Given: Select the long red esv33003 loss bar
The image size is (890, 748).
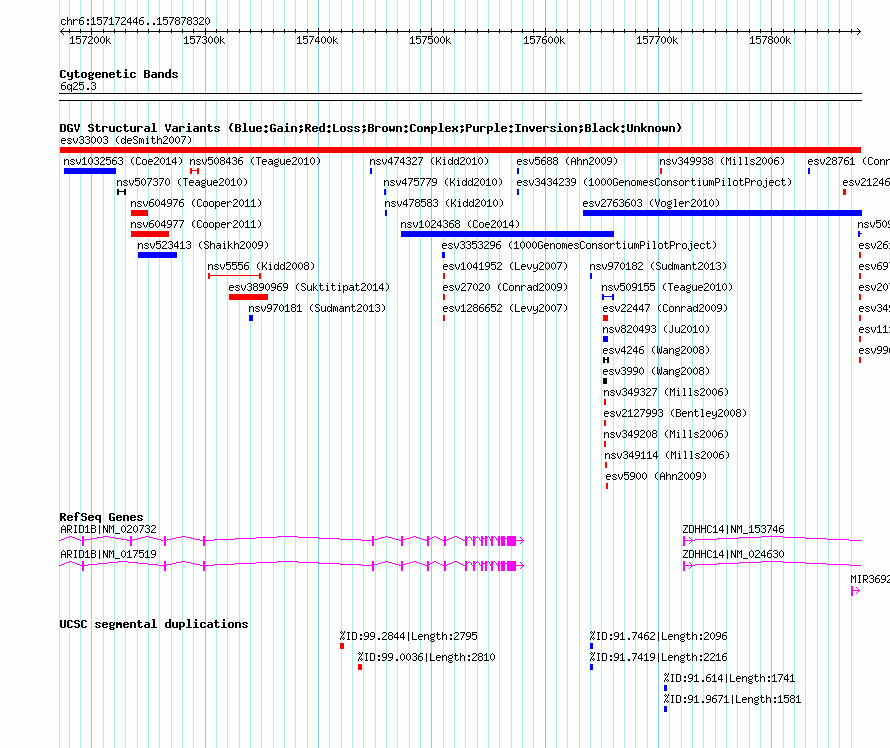Looking at the screenshot, I should 460,150.
